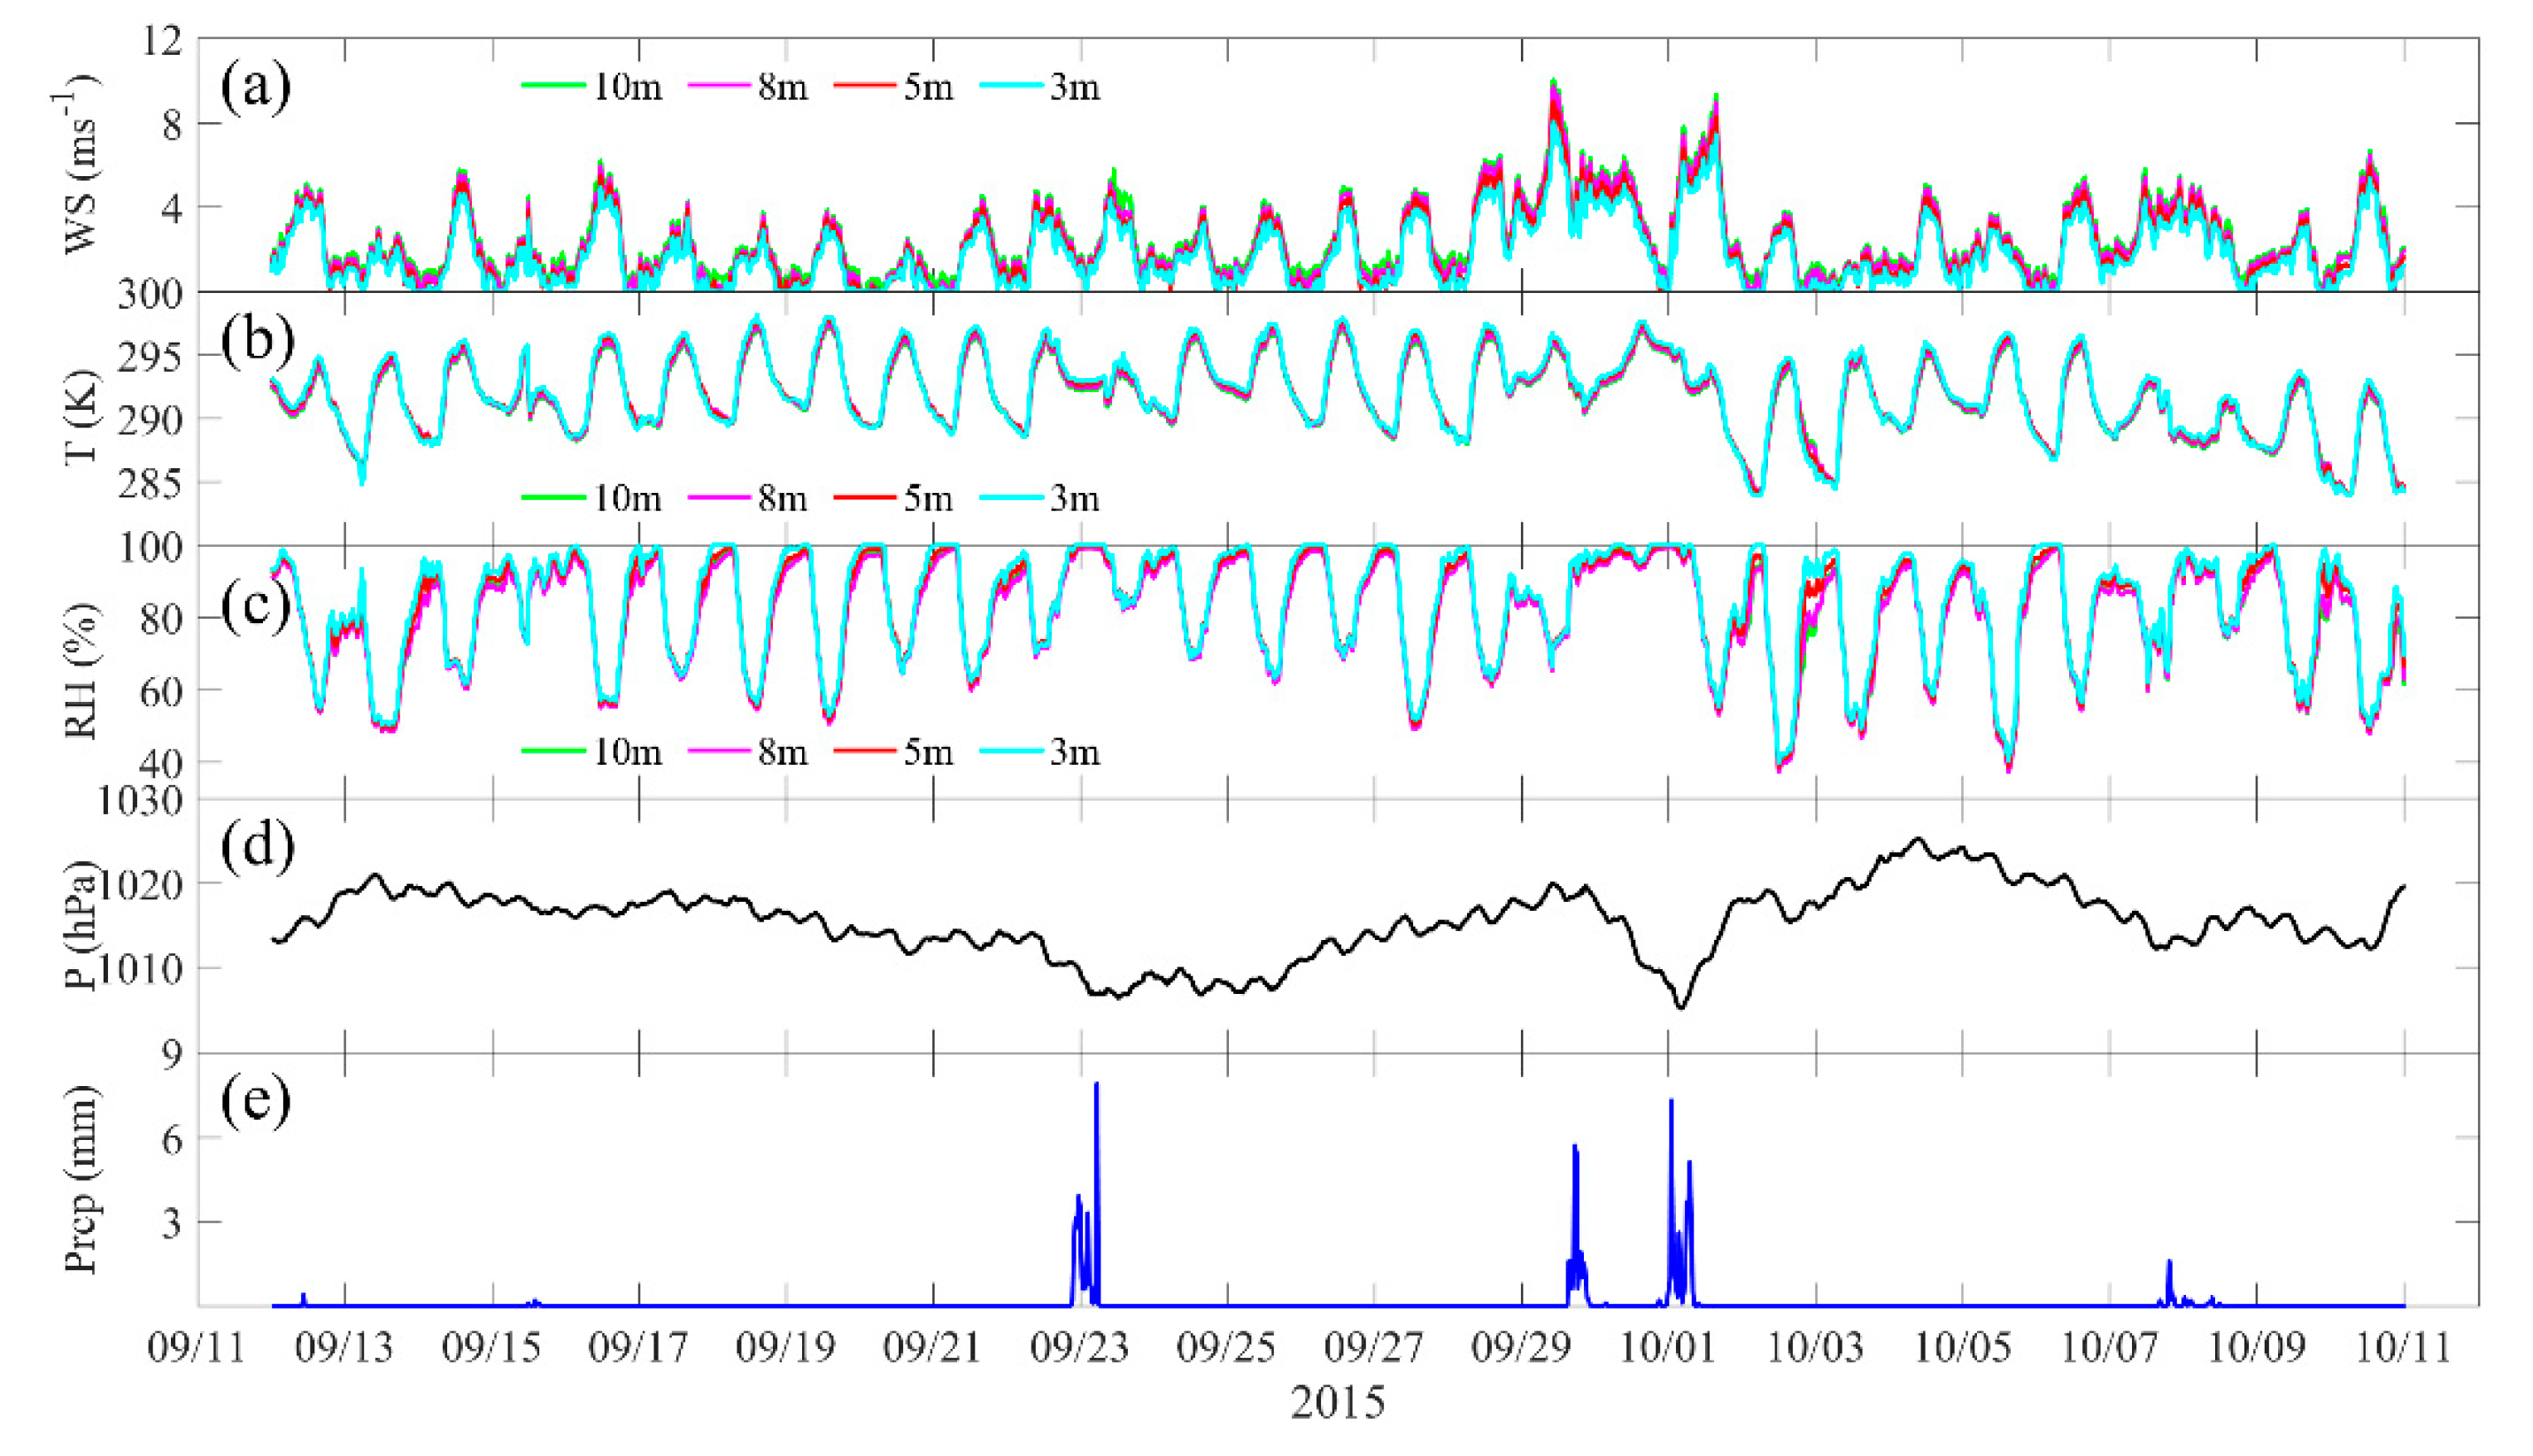Image resolution: width=2533 pixels, height=1456 pixels.
Task: Click the 09/27 date tick label
Action: tap(1374, 1349)
